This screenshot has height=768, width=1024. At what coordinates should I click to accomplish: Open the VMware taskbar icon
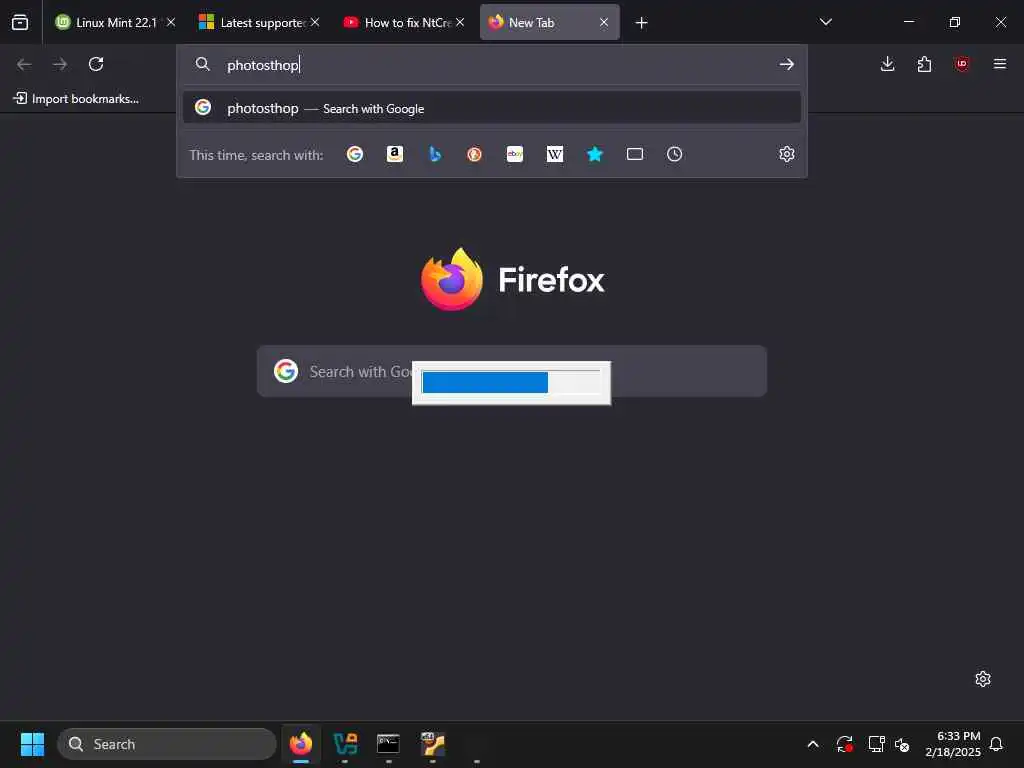point(345,744)
